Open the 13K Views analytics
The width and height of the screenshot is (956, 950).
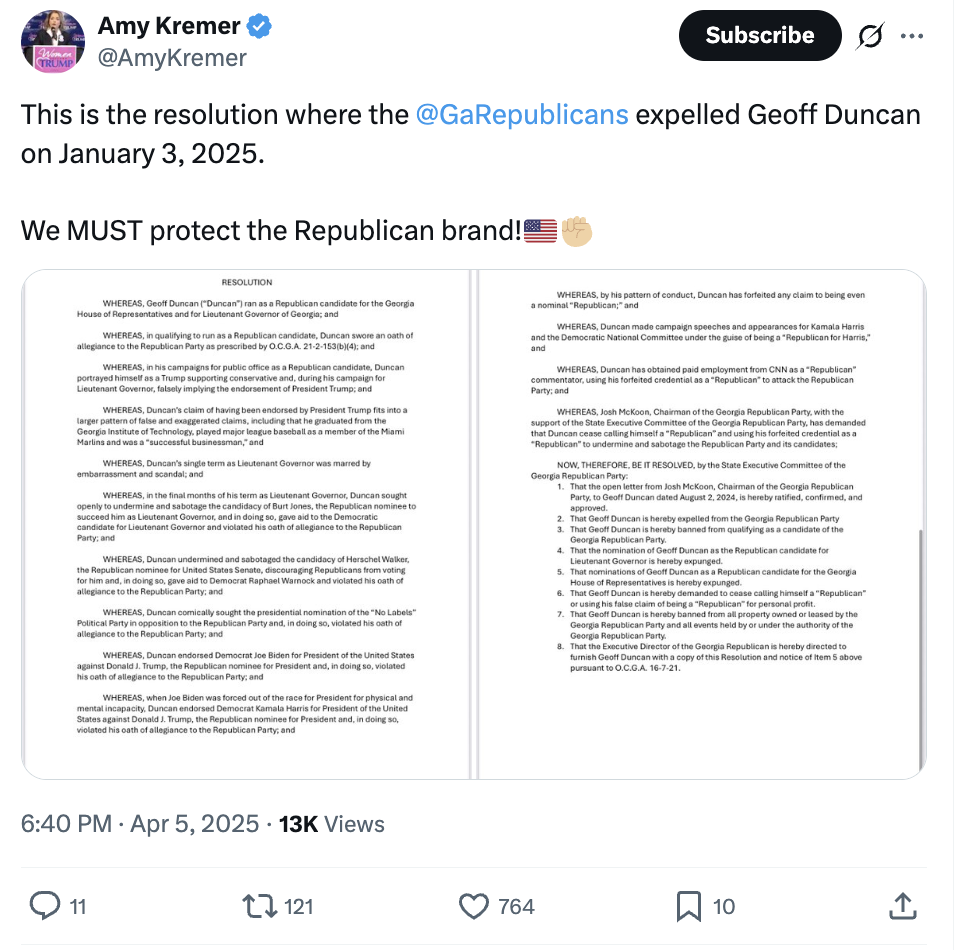point(332,824)
